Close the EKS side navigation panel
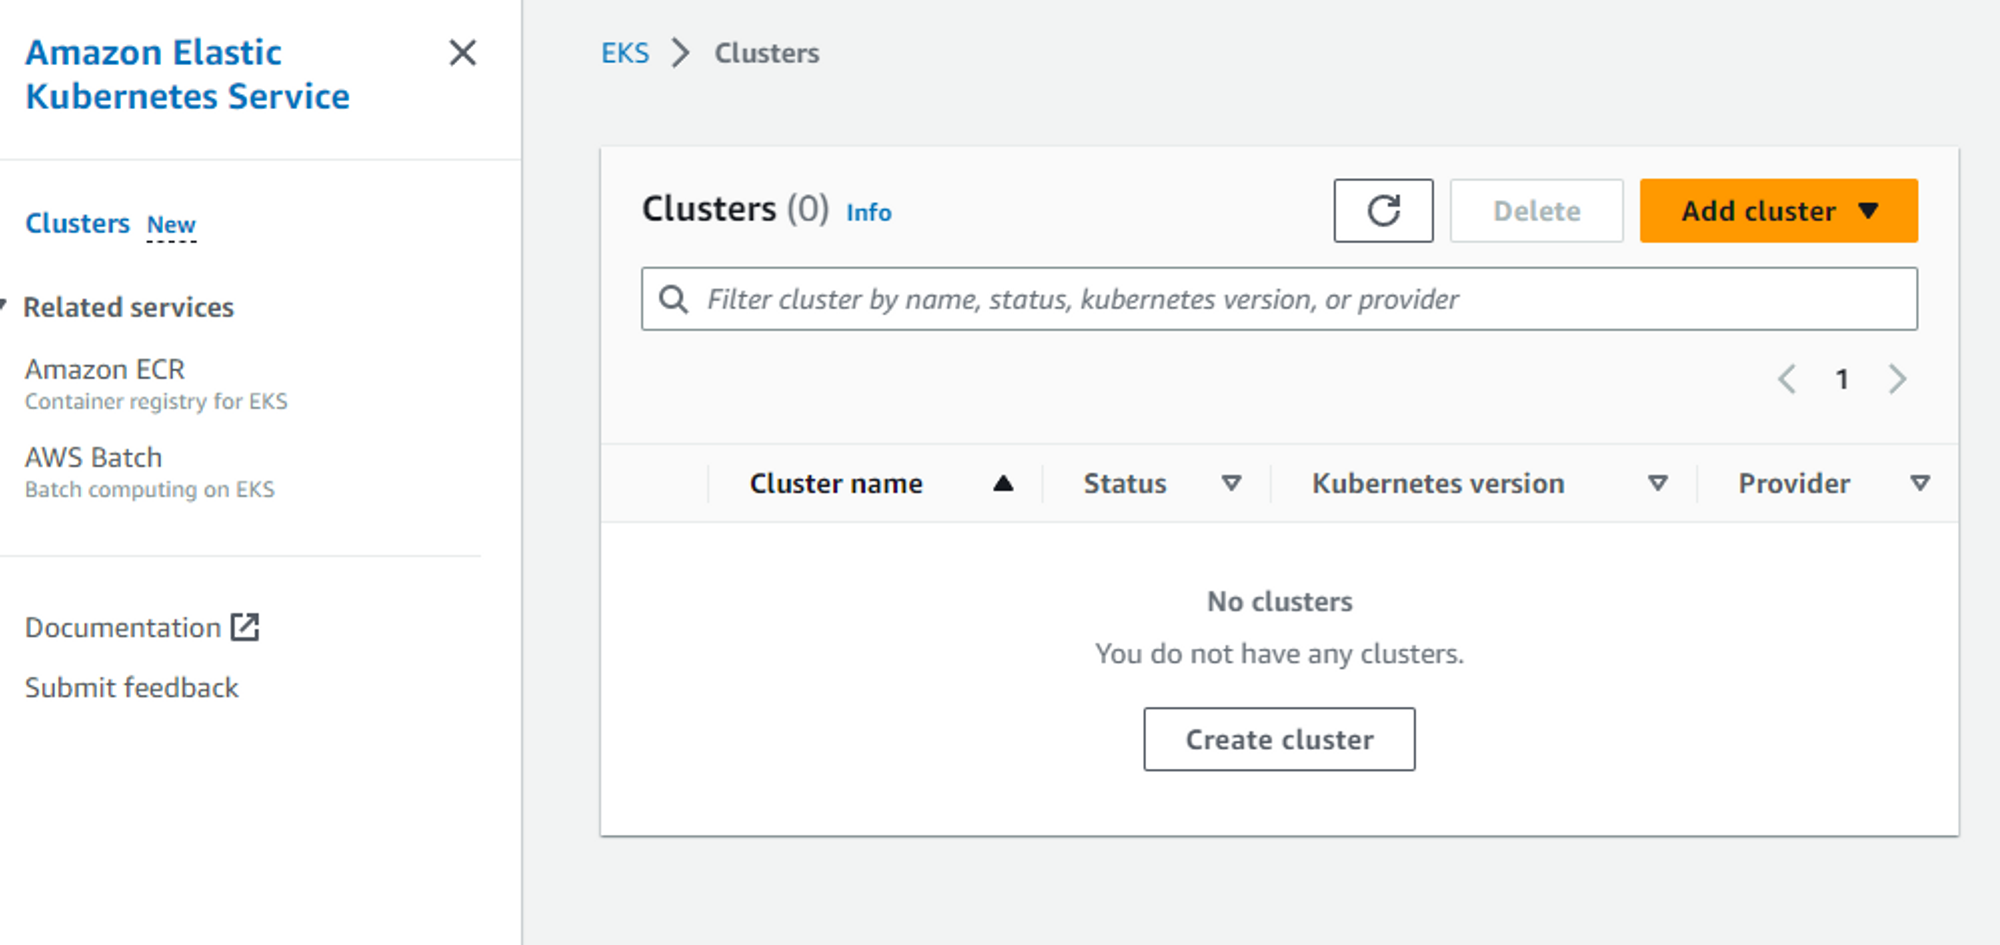Image resolution: width=2000 pixels, height=945 pixels. 462,53
